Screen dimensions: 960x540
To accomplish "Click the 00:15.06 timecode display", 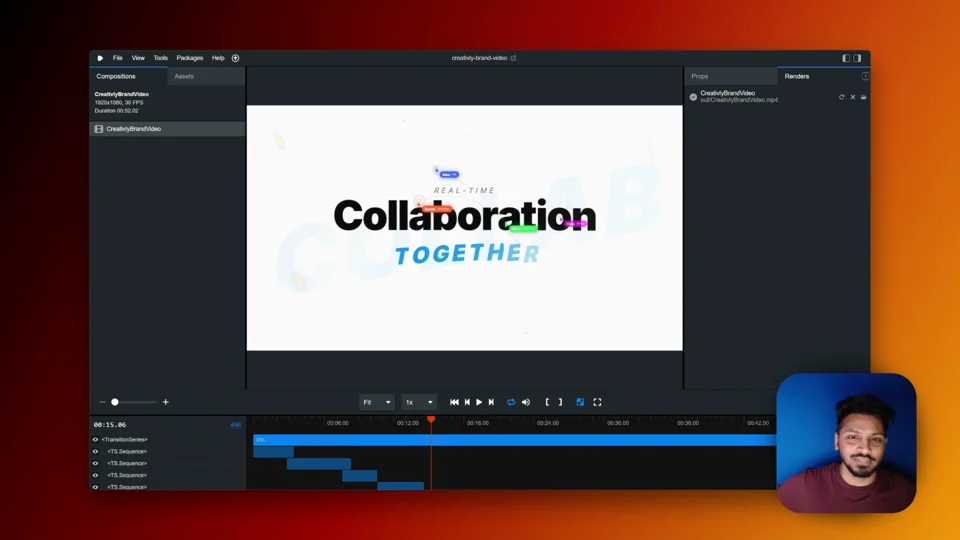I will [x=110, y=424].
